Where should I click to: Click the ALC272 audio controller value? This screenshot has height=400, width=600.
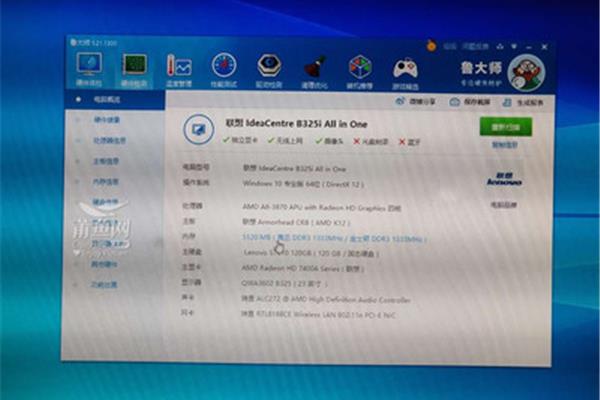click(326, 300)
